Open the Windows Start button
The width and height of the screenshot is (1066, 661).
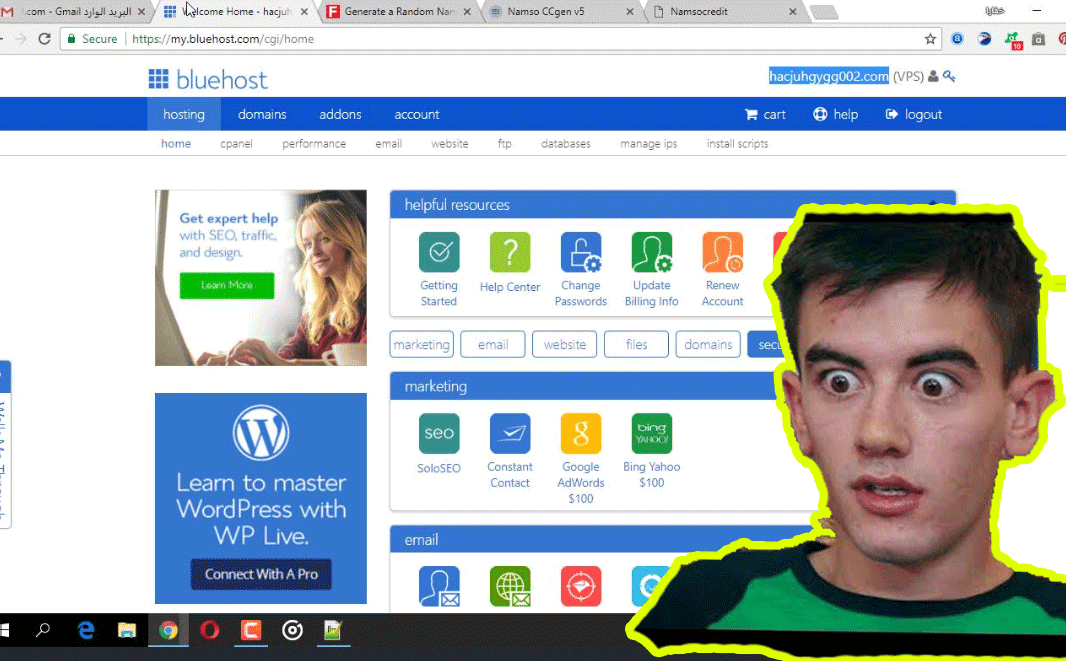pyautogui.click(x=5, y=630)
